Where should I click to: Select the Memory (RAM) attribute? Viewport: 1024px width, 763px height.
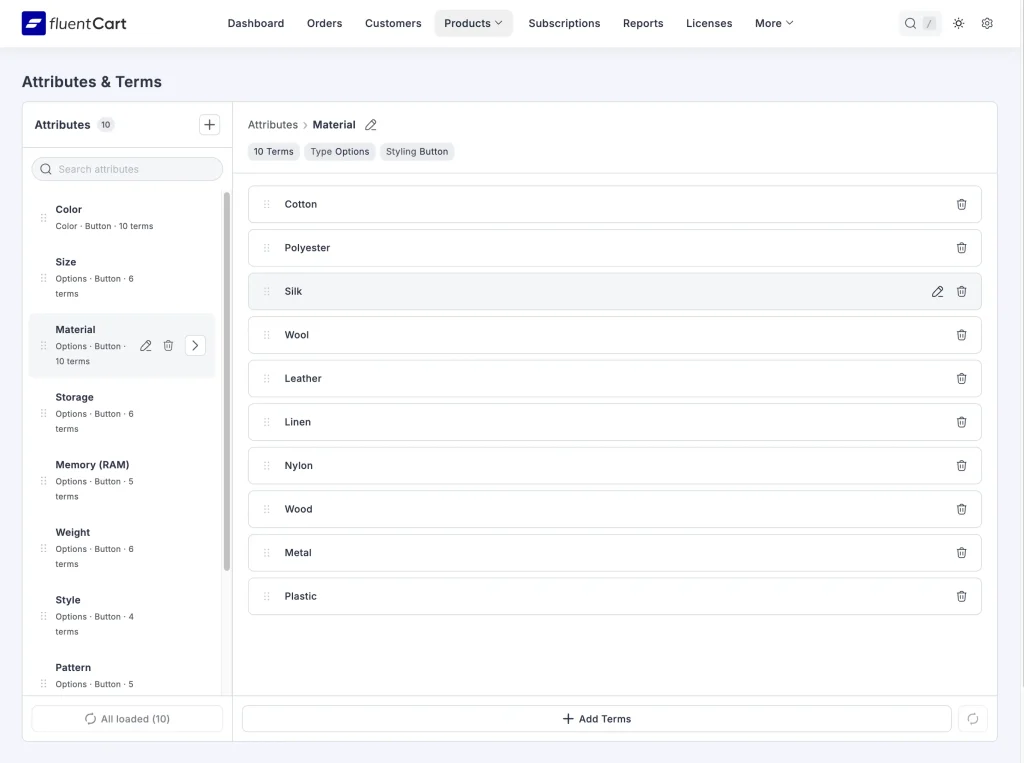point(122,480)
